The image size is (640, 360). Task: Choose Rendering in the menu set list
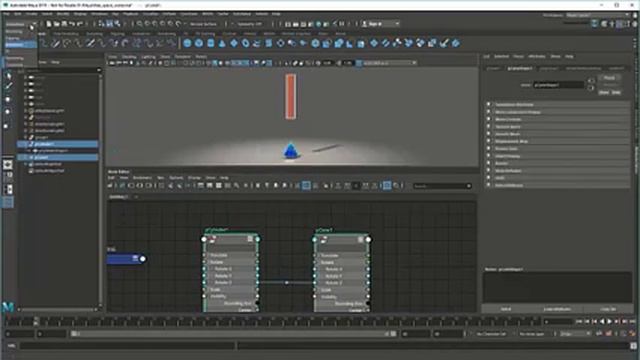(x=15, y=58)
